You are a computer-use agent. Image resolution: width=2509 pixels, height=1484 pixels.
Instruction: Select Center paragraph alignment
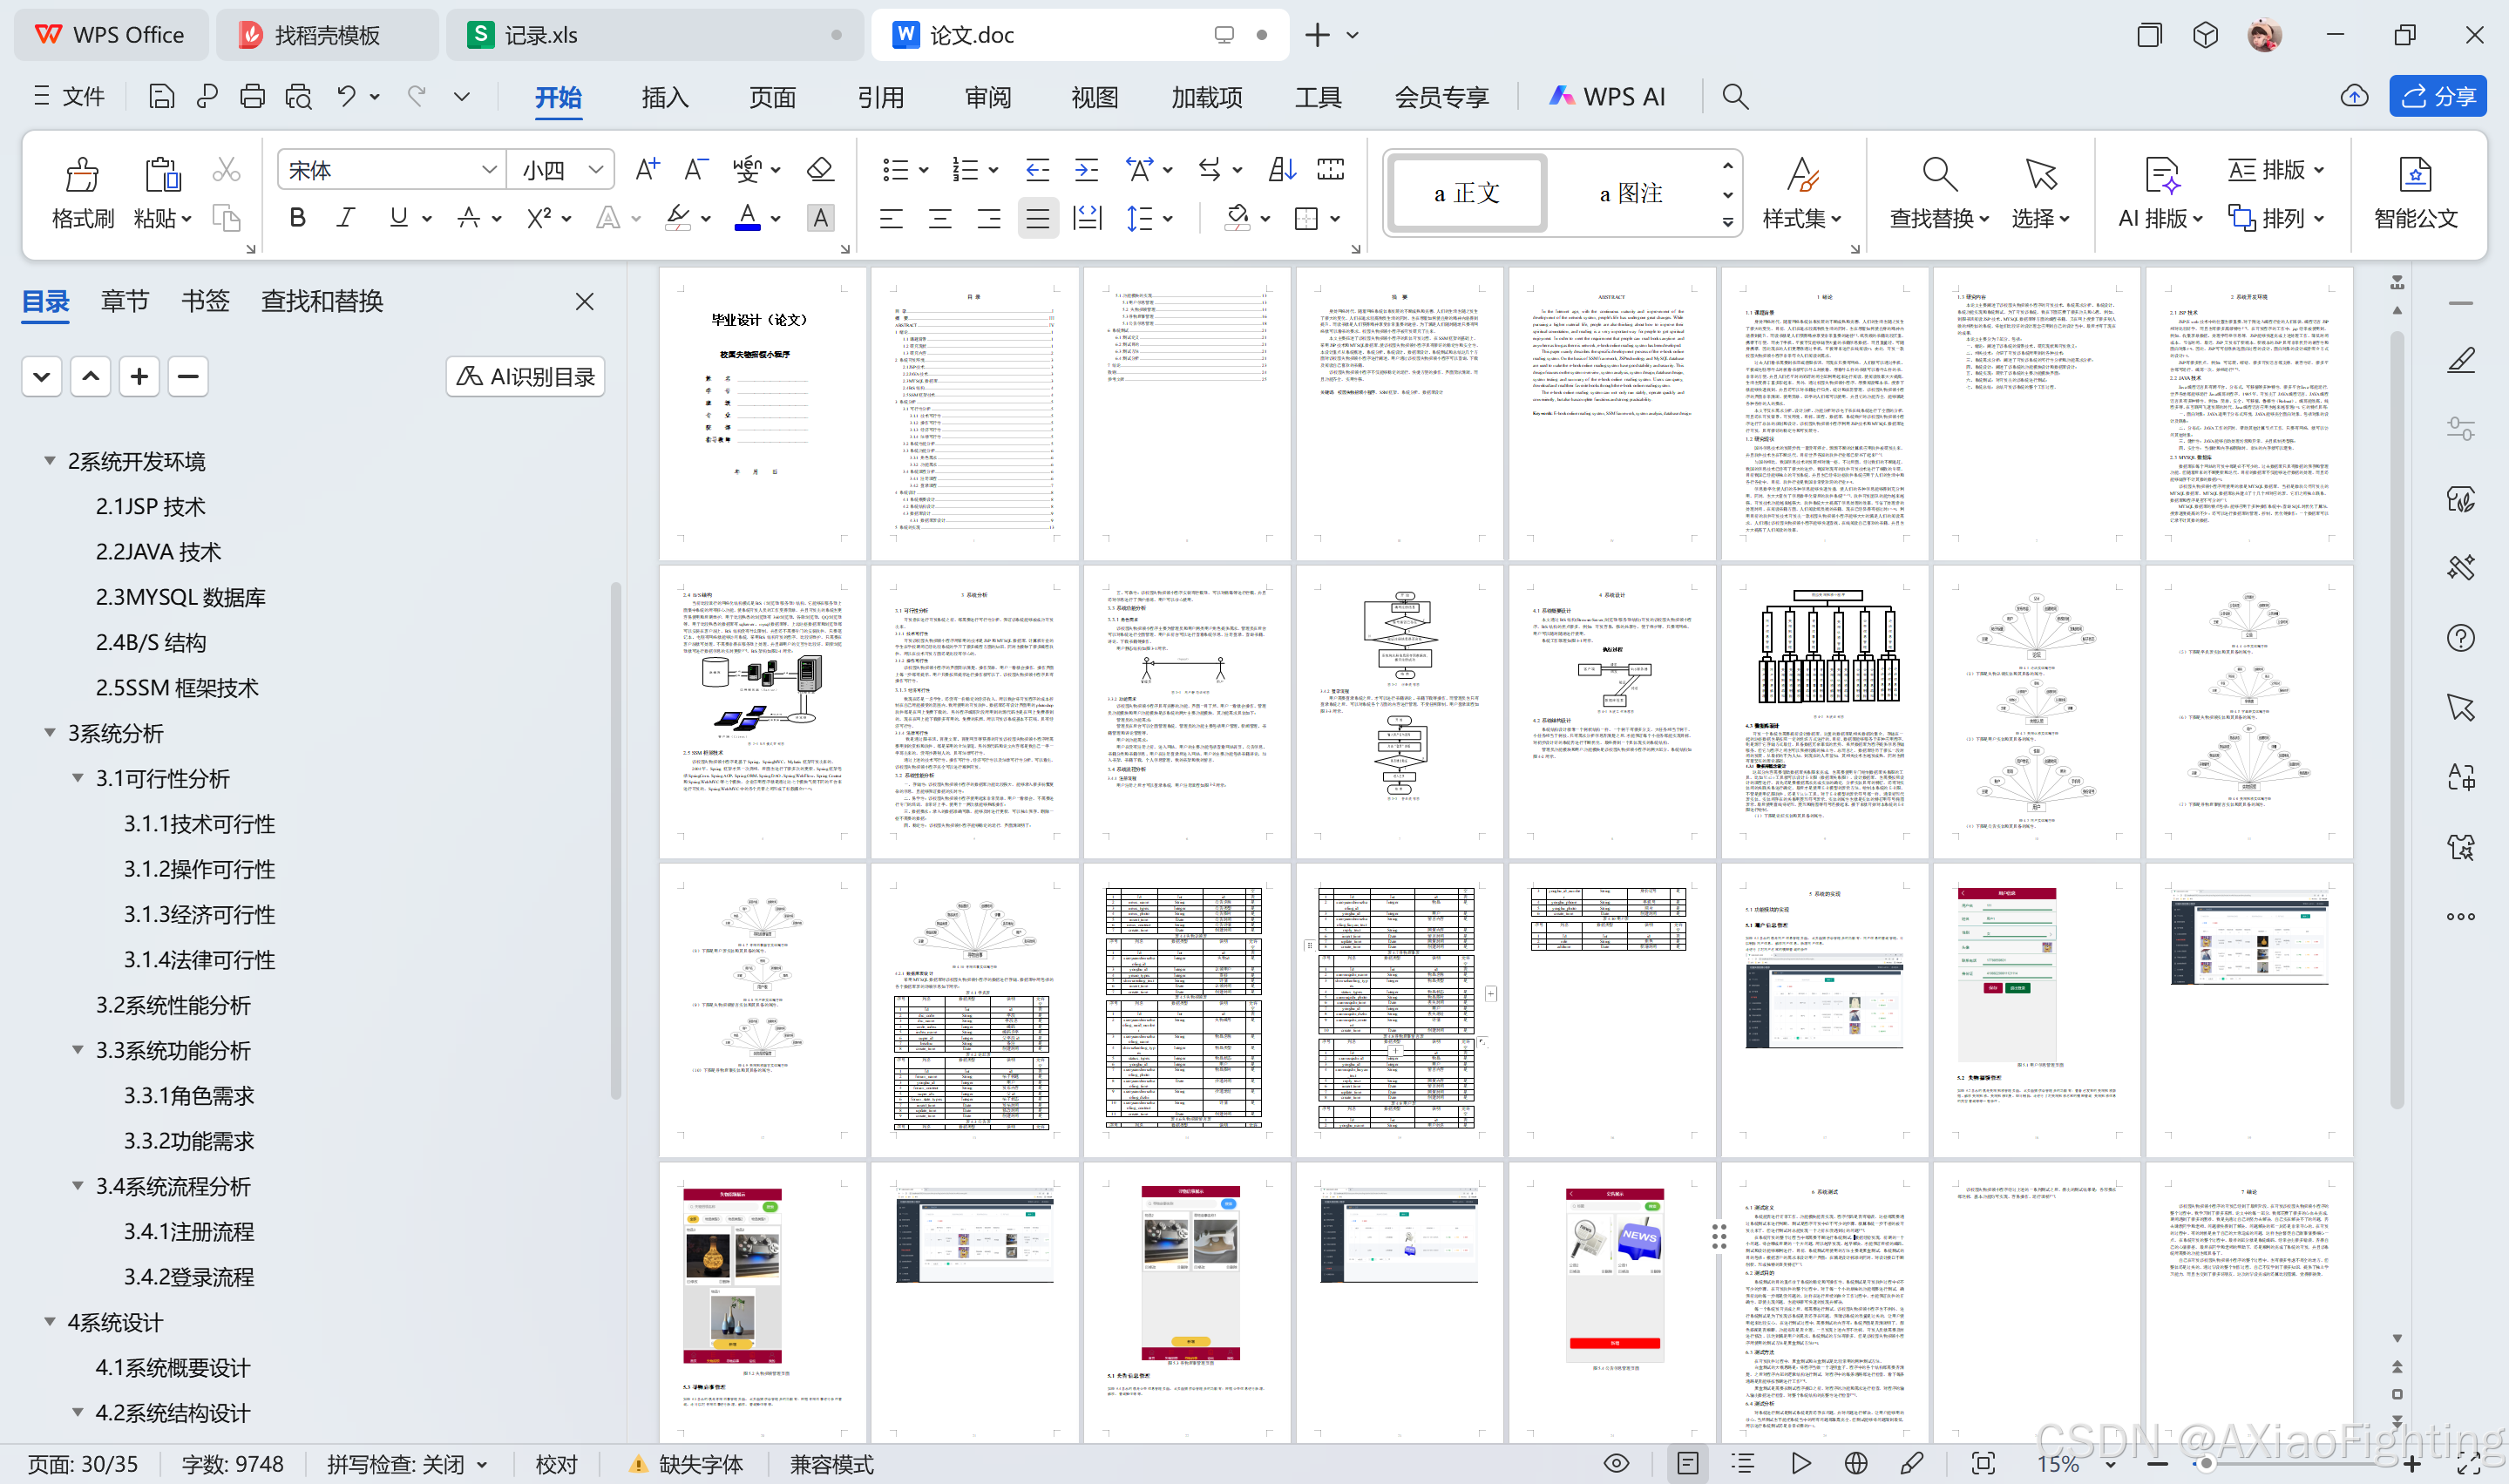click(x=940, y=218)
